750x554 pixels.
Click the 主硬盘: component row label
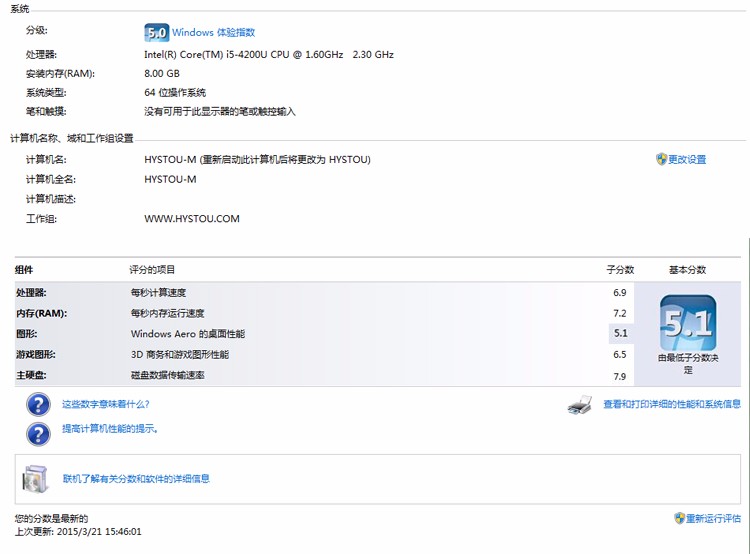pyautogui.click(x=31, y=375)
